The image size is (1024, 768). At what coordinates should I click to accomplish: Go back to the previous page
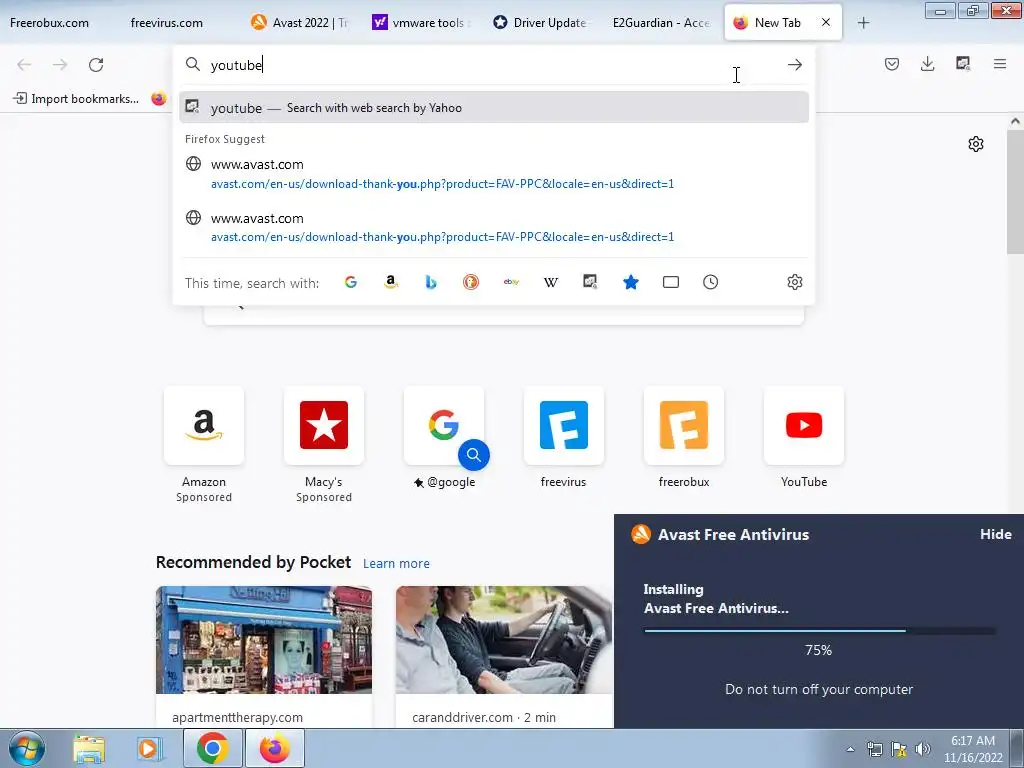tap(24, 65)
